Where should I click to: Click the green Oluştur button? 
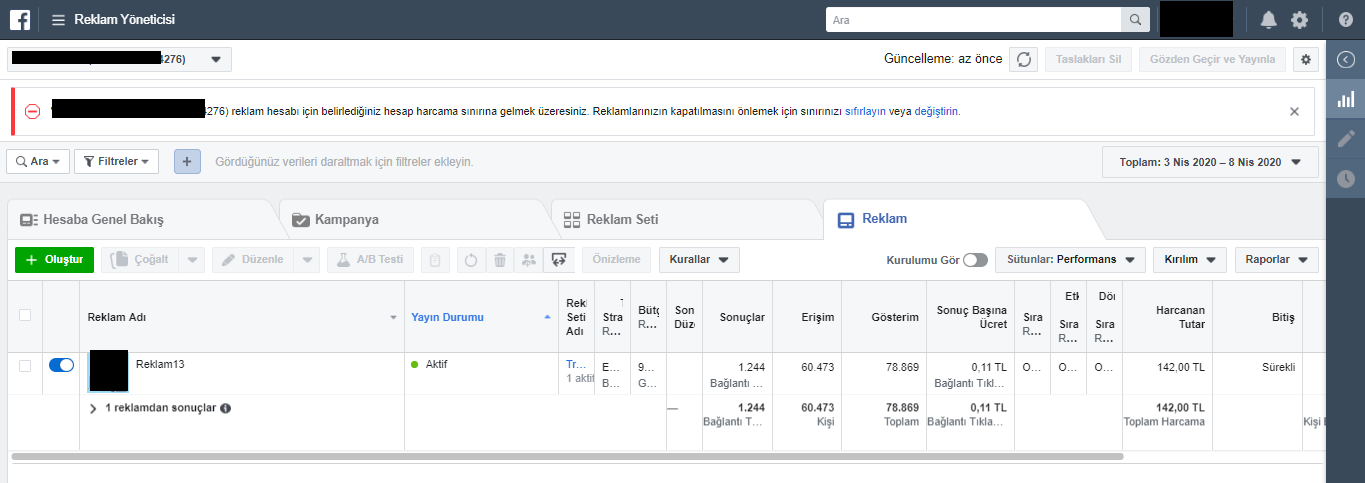pos(54,260)
